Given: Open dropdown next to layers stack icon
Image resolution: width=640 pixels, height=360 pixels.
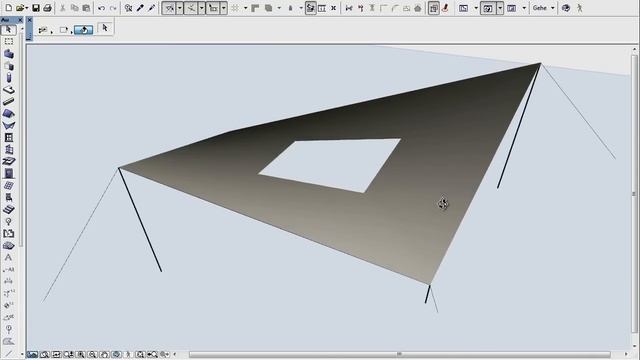Looking at the screenshot, I should 279,8.
